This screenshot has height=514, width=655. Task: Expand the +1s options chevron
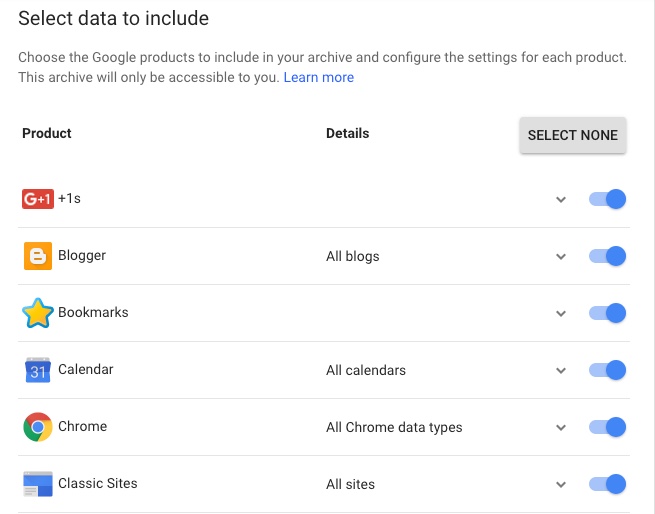pyautogui.click(x=561, y=199)
